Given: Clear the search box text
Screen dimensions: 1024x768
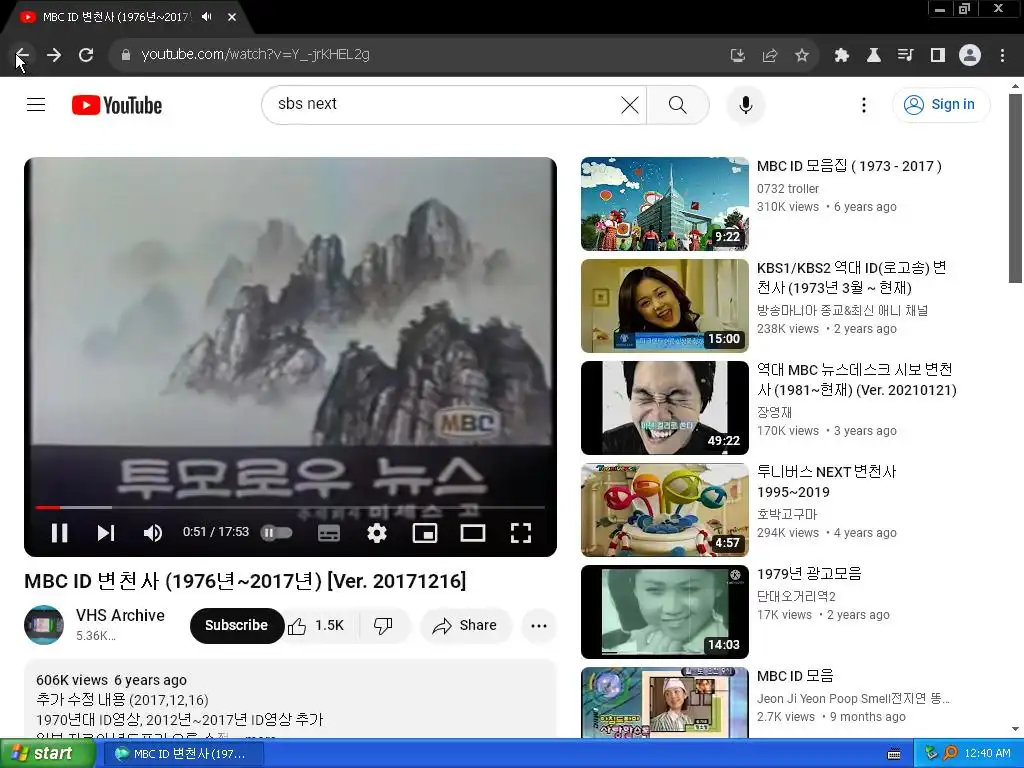Looking at the screenshot, I should point(630,104).
